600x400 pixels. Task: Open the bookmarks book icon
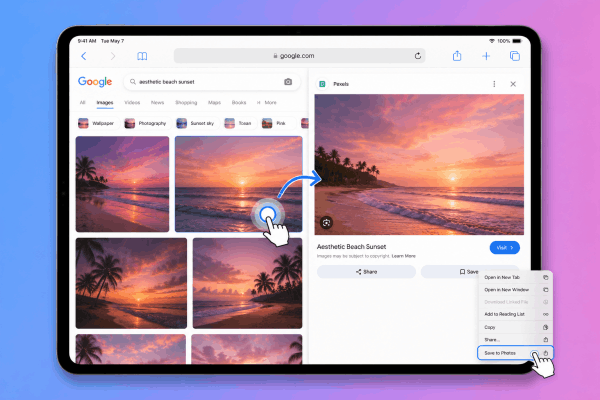(142, 56)
